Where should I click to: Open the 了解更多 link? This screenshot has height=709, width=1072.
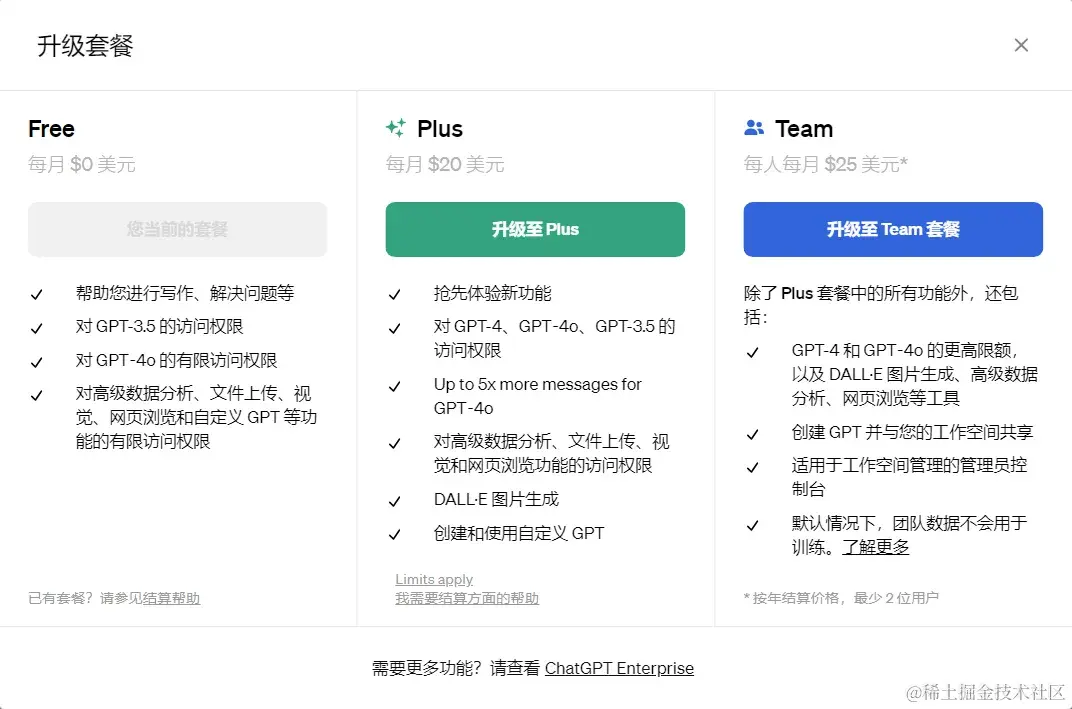tap(876, 547)
